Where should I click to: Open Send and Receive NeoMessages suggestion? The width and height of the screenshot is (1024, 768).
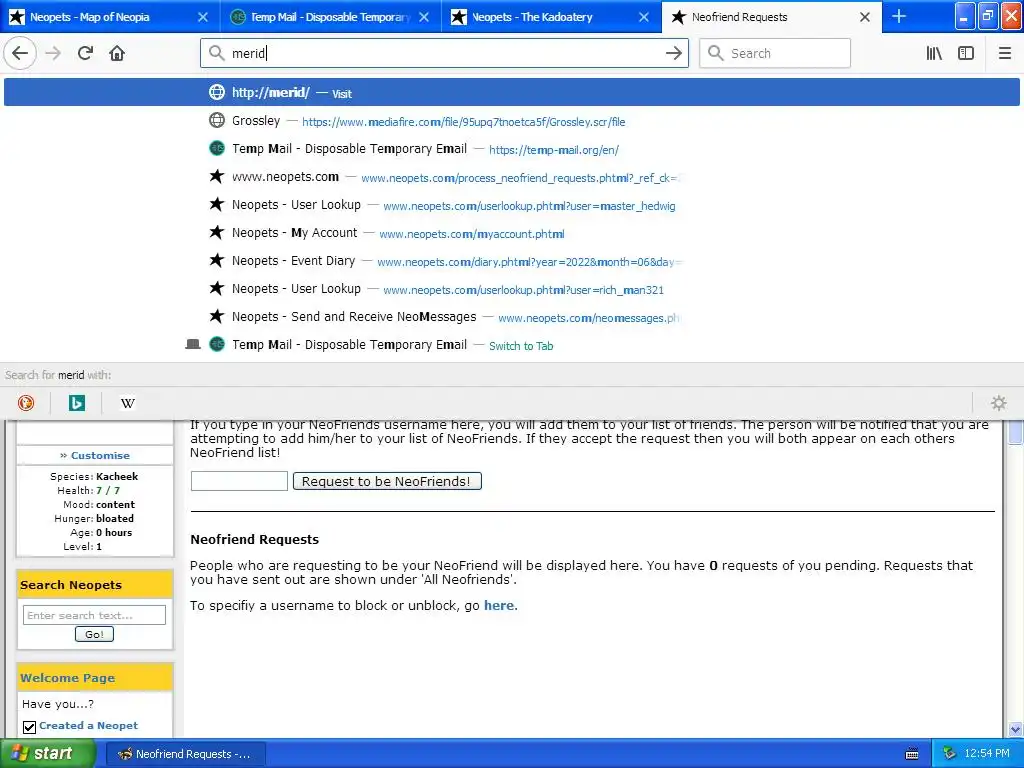click(x=511, y=317)
